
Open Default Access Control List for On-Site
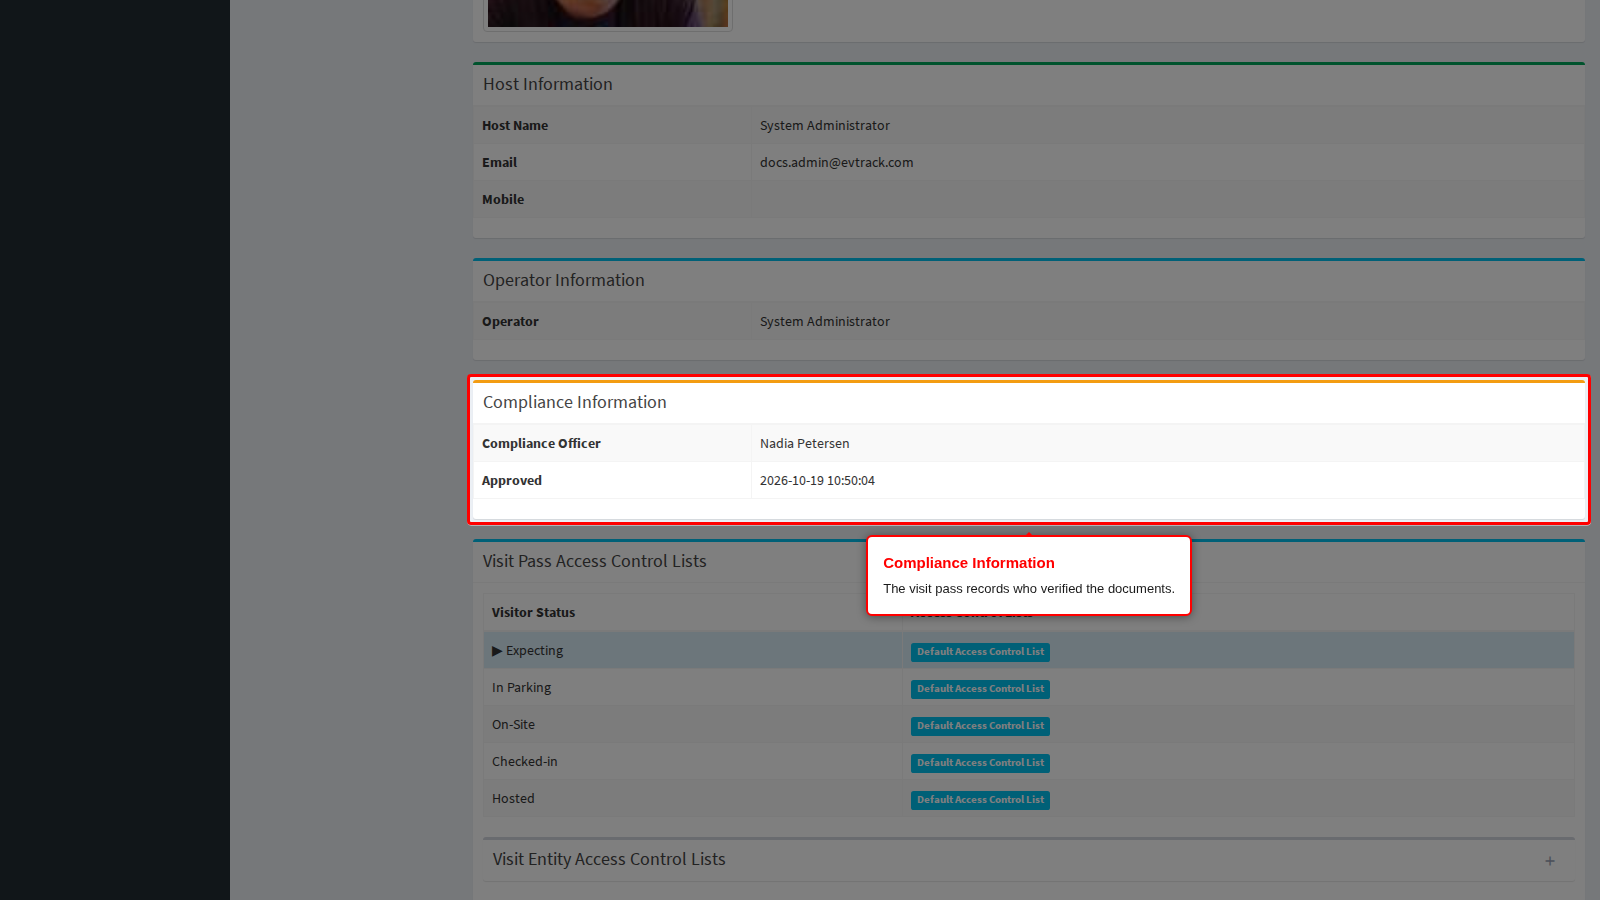[x=980, y=726]
